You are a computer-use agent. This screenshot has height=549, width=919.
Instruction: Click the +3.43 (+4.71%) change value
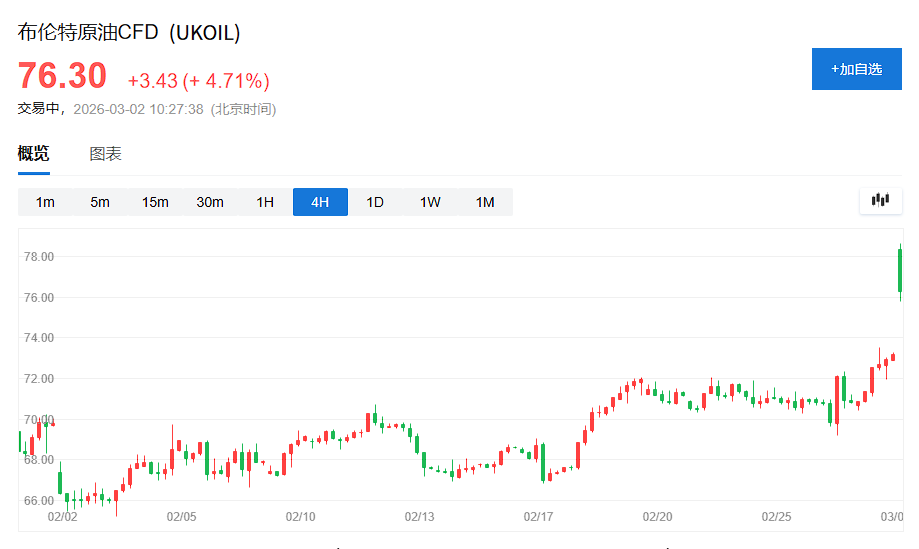coord(198,80)
